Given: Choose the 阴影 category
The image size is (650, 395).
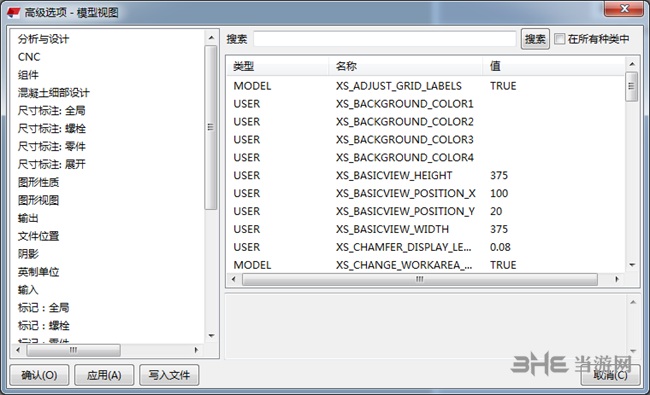Looking at the screenshot, I should point(28,254).
